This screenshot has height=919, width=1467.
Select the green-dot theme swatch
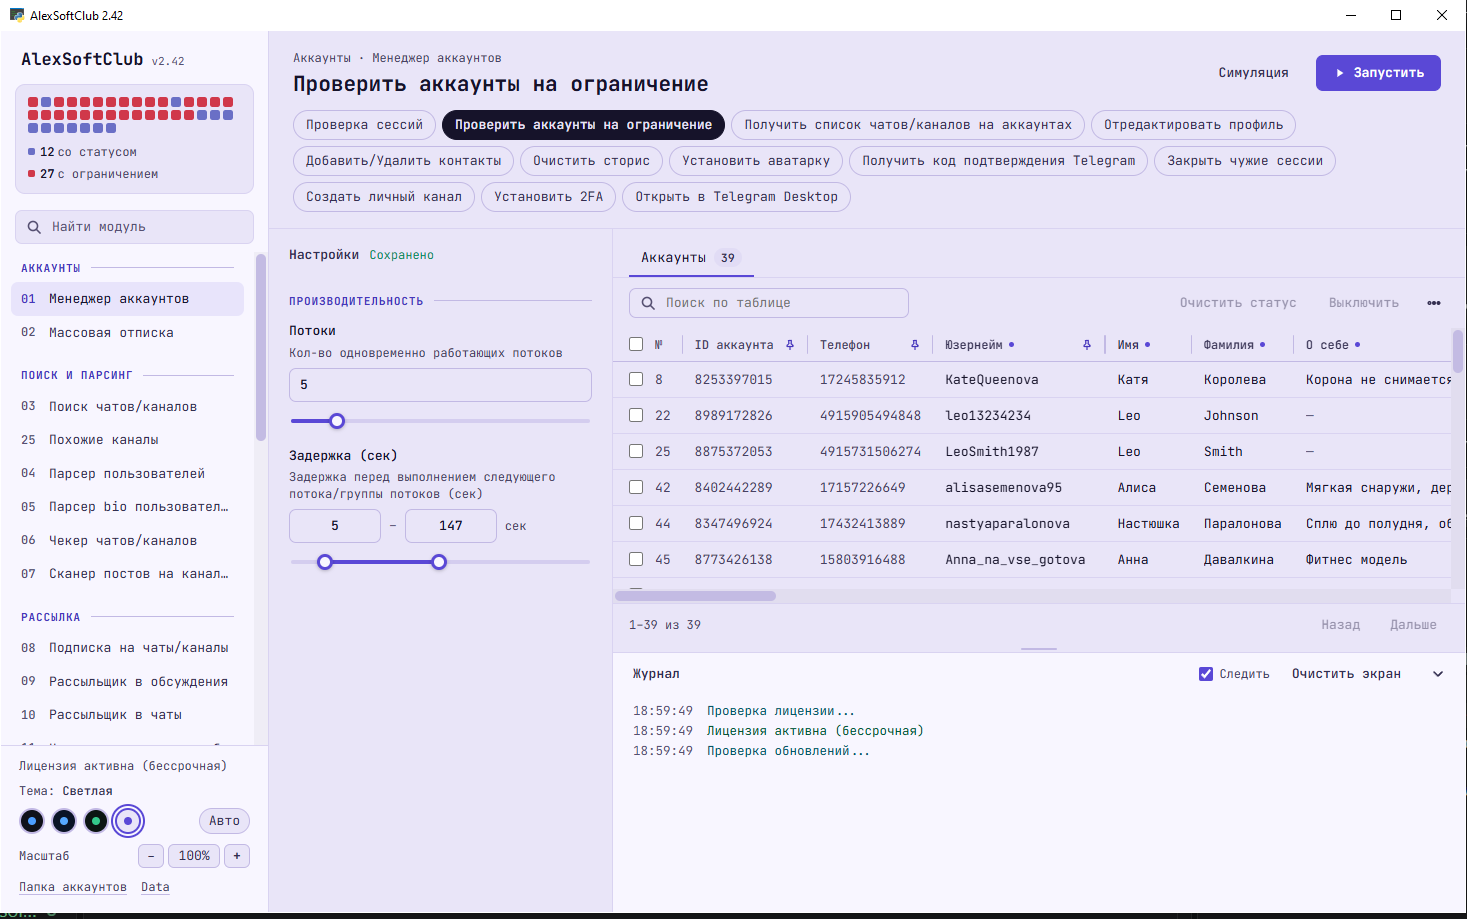point(96,821)
